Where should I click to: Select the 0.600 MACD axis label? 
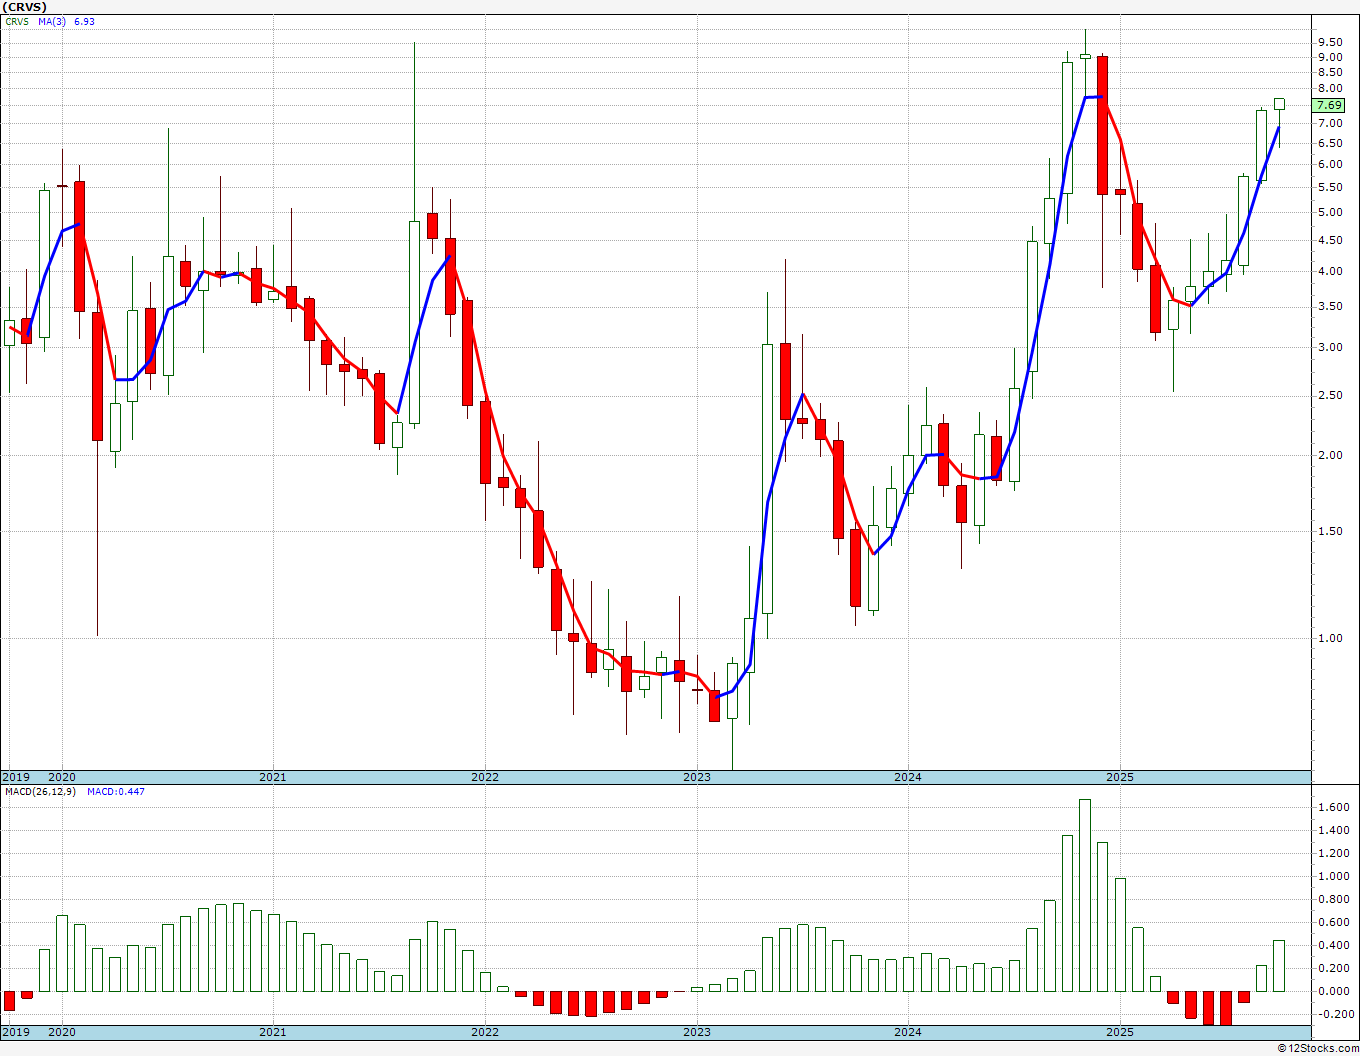coord(1333,922)
